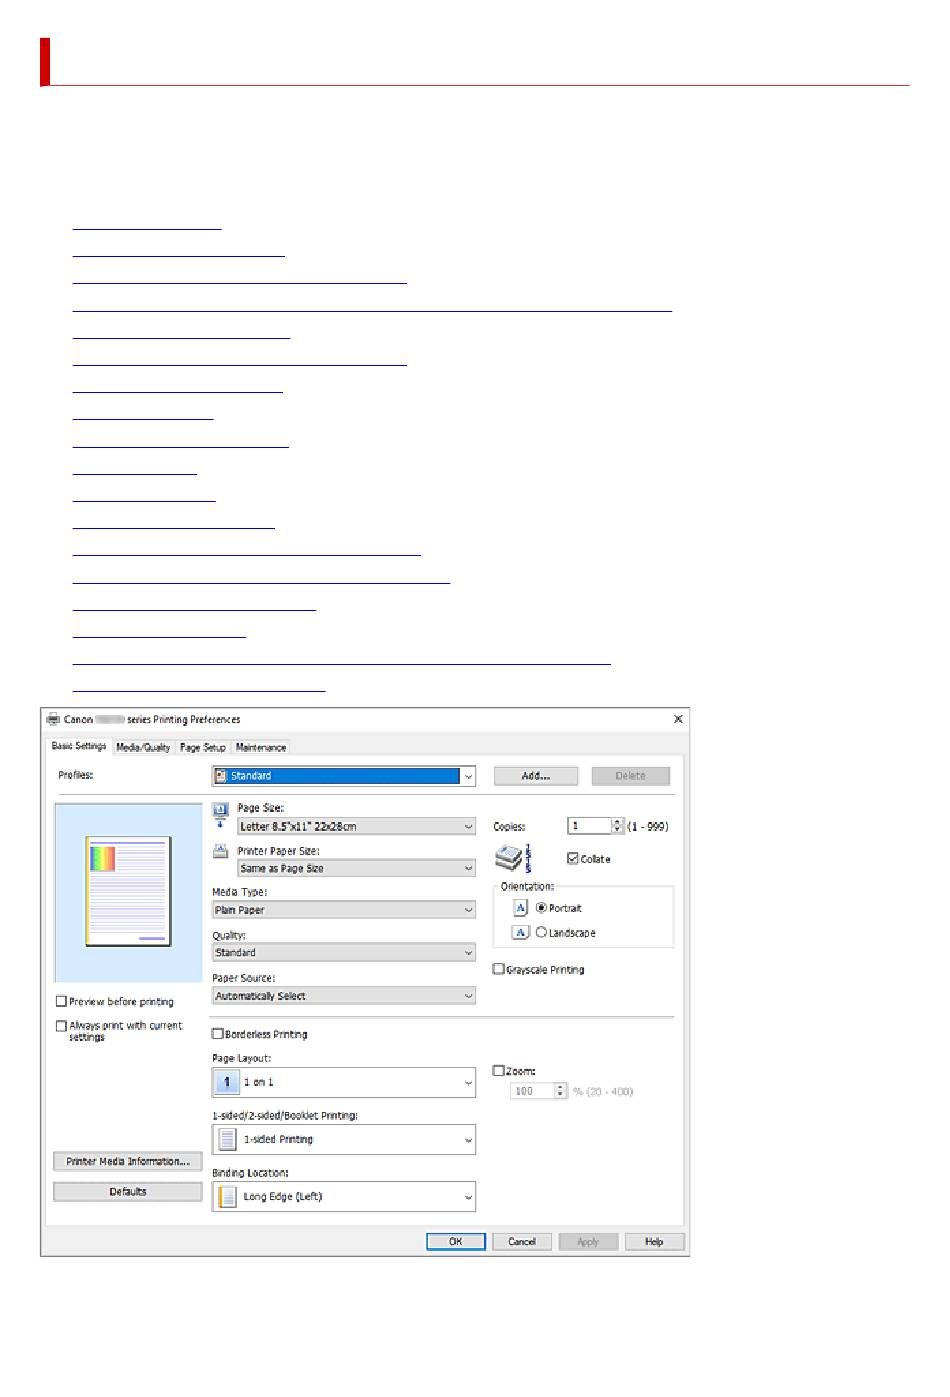Open the Media/Quality tab
The width and height of the screenshot is (950, 1397).
coord(143,747)
